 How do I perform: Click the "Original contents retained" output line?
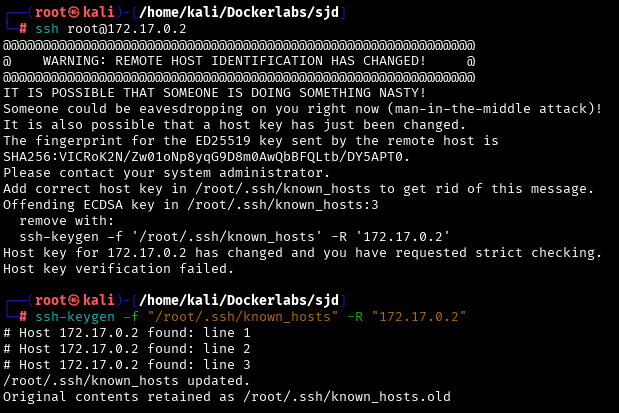coord(226,397)
